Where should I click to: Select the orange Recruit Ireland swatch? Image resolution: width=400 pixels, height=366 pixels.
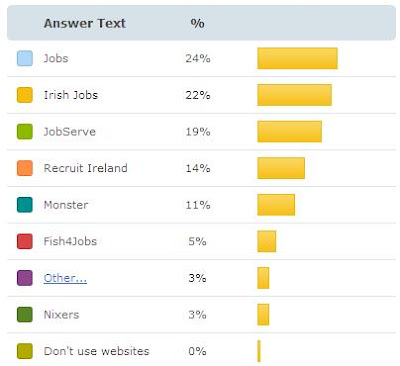click(x=25, y=168)
